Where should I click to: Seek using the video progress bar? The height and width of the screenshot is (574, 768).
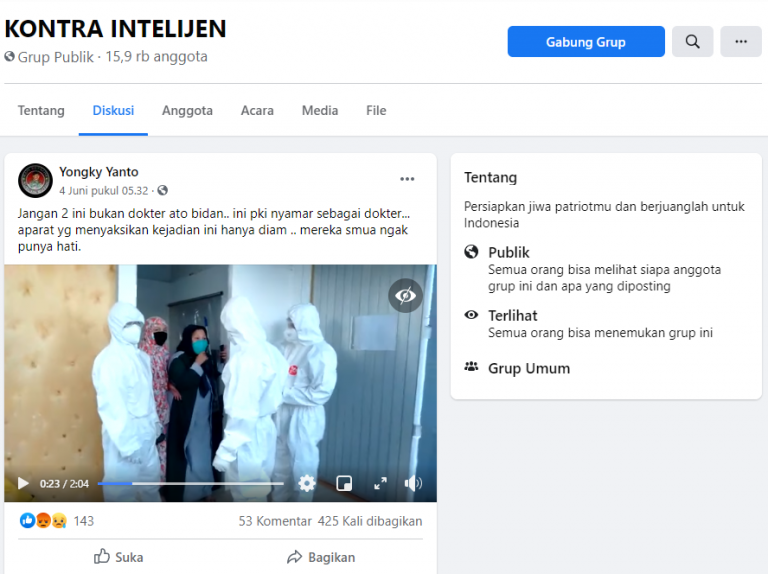pos(191,483)
